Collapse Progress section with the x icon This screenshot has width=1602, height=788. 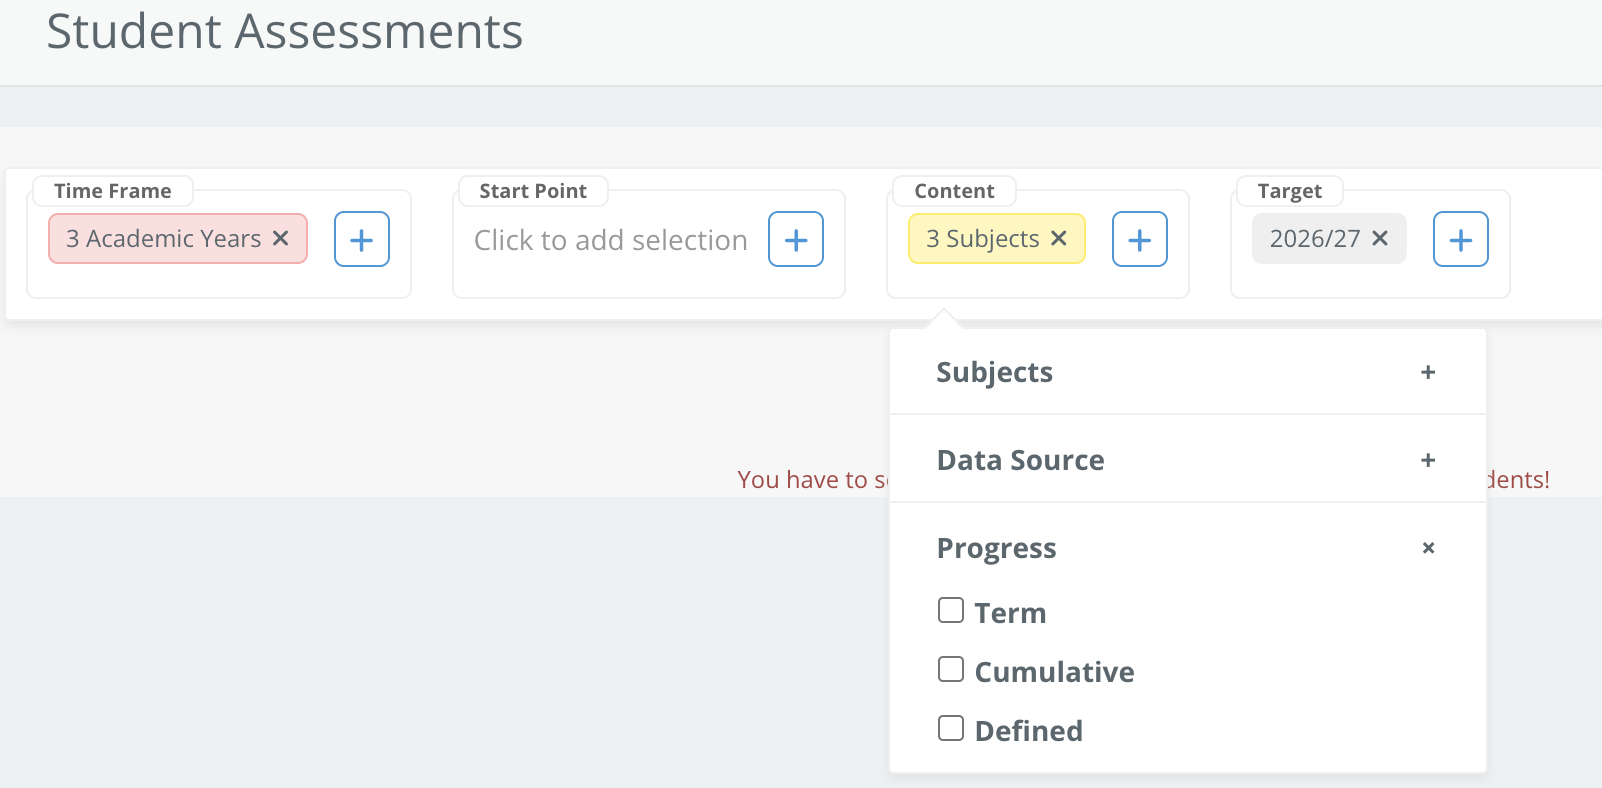(1428, 548)
